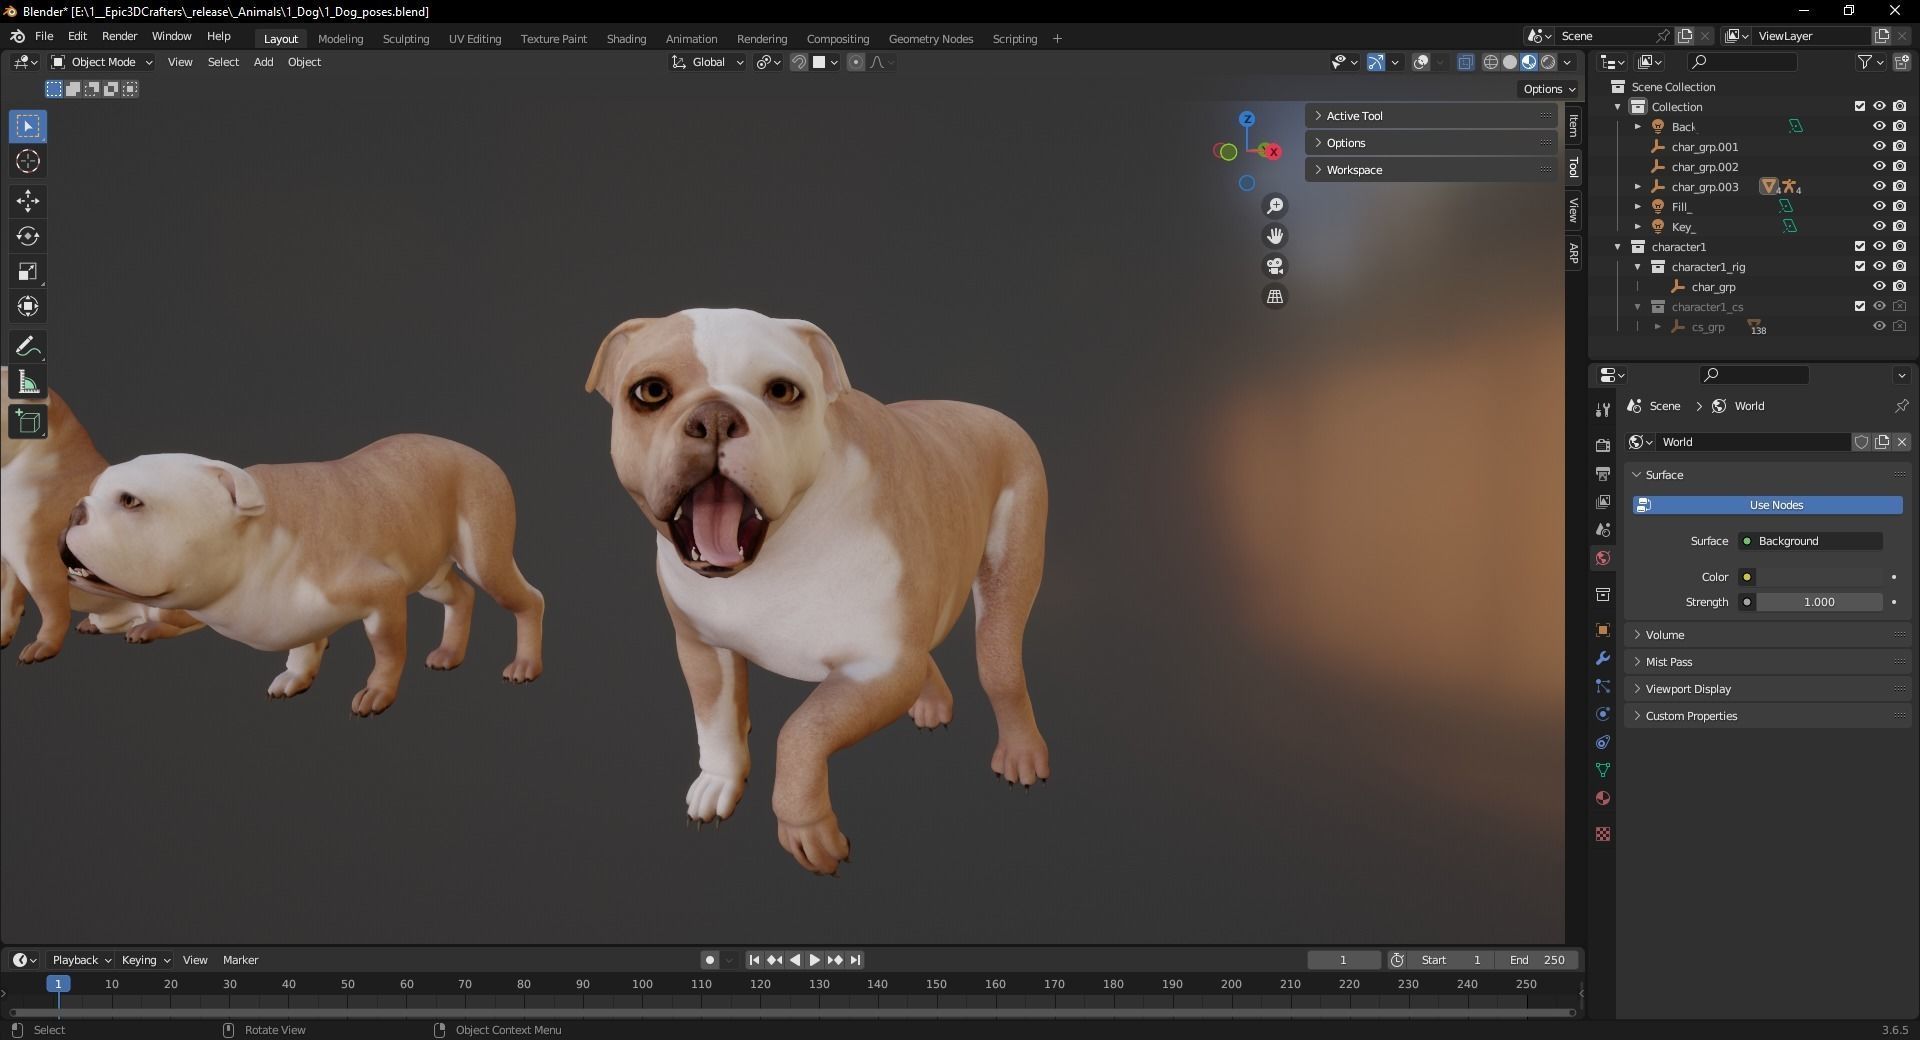Click the pan view hand icon
1920x1040 pixels.
tap(1275, 236)
